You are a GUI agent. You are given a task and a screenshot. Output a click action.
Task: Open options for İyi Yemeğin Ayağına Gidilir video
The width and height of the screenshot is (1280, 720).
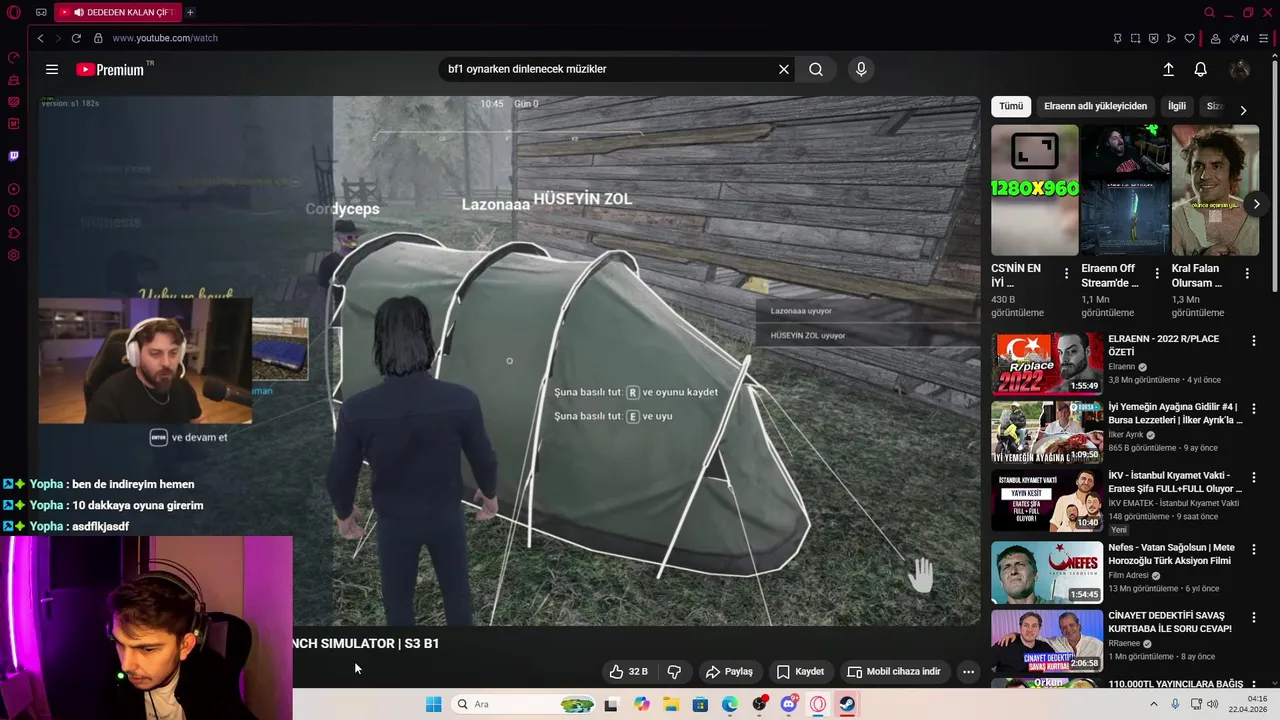tap(1253, 409)
